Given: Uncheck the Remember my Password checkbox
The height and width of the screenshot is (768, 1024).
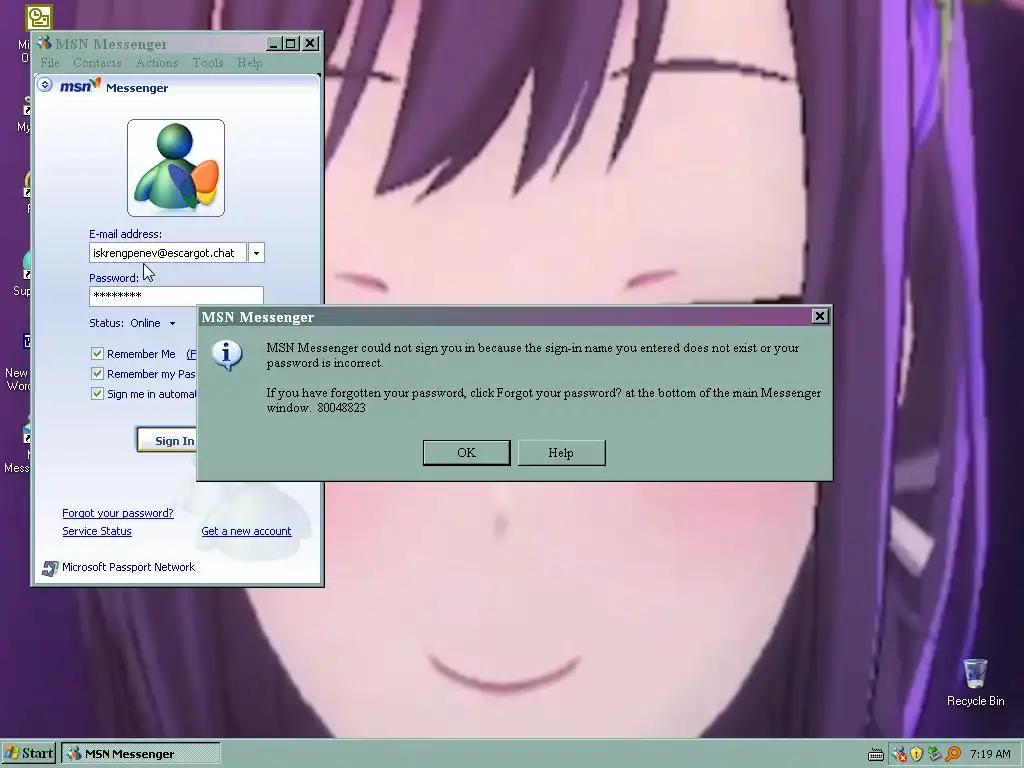Looking at the screenshot, I should (x=97, y=374).
